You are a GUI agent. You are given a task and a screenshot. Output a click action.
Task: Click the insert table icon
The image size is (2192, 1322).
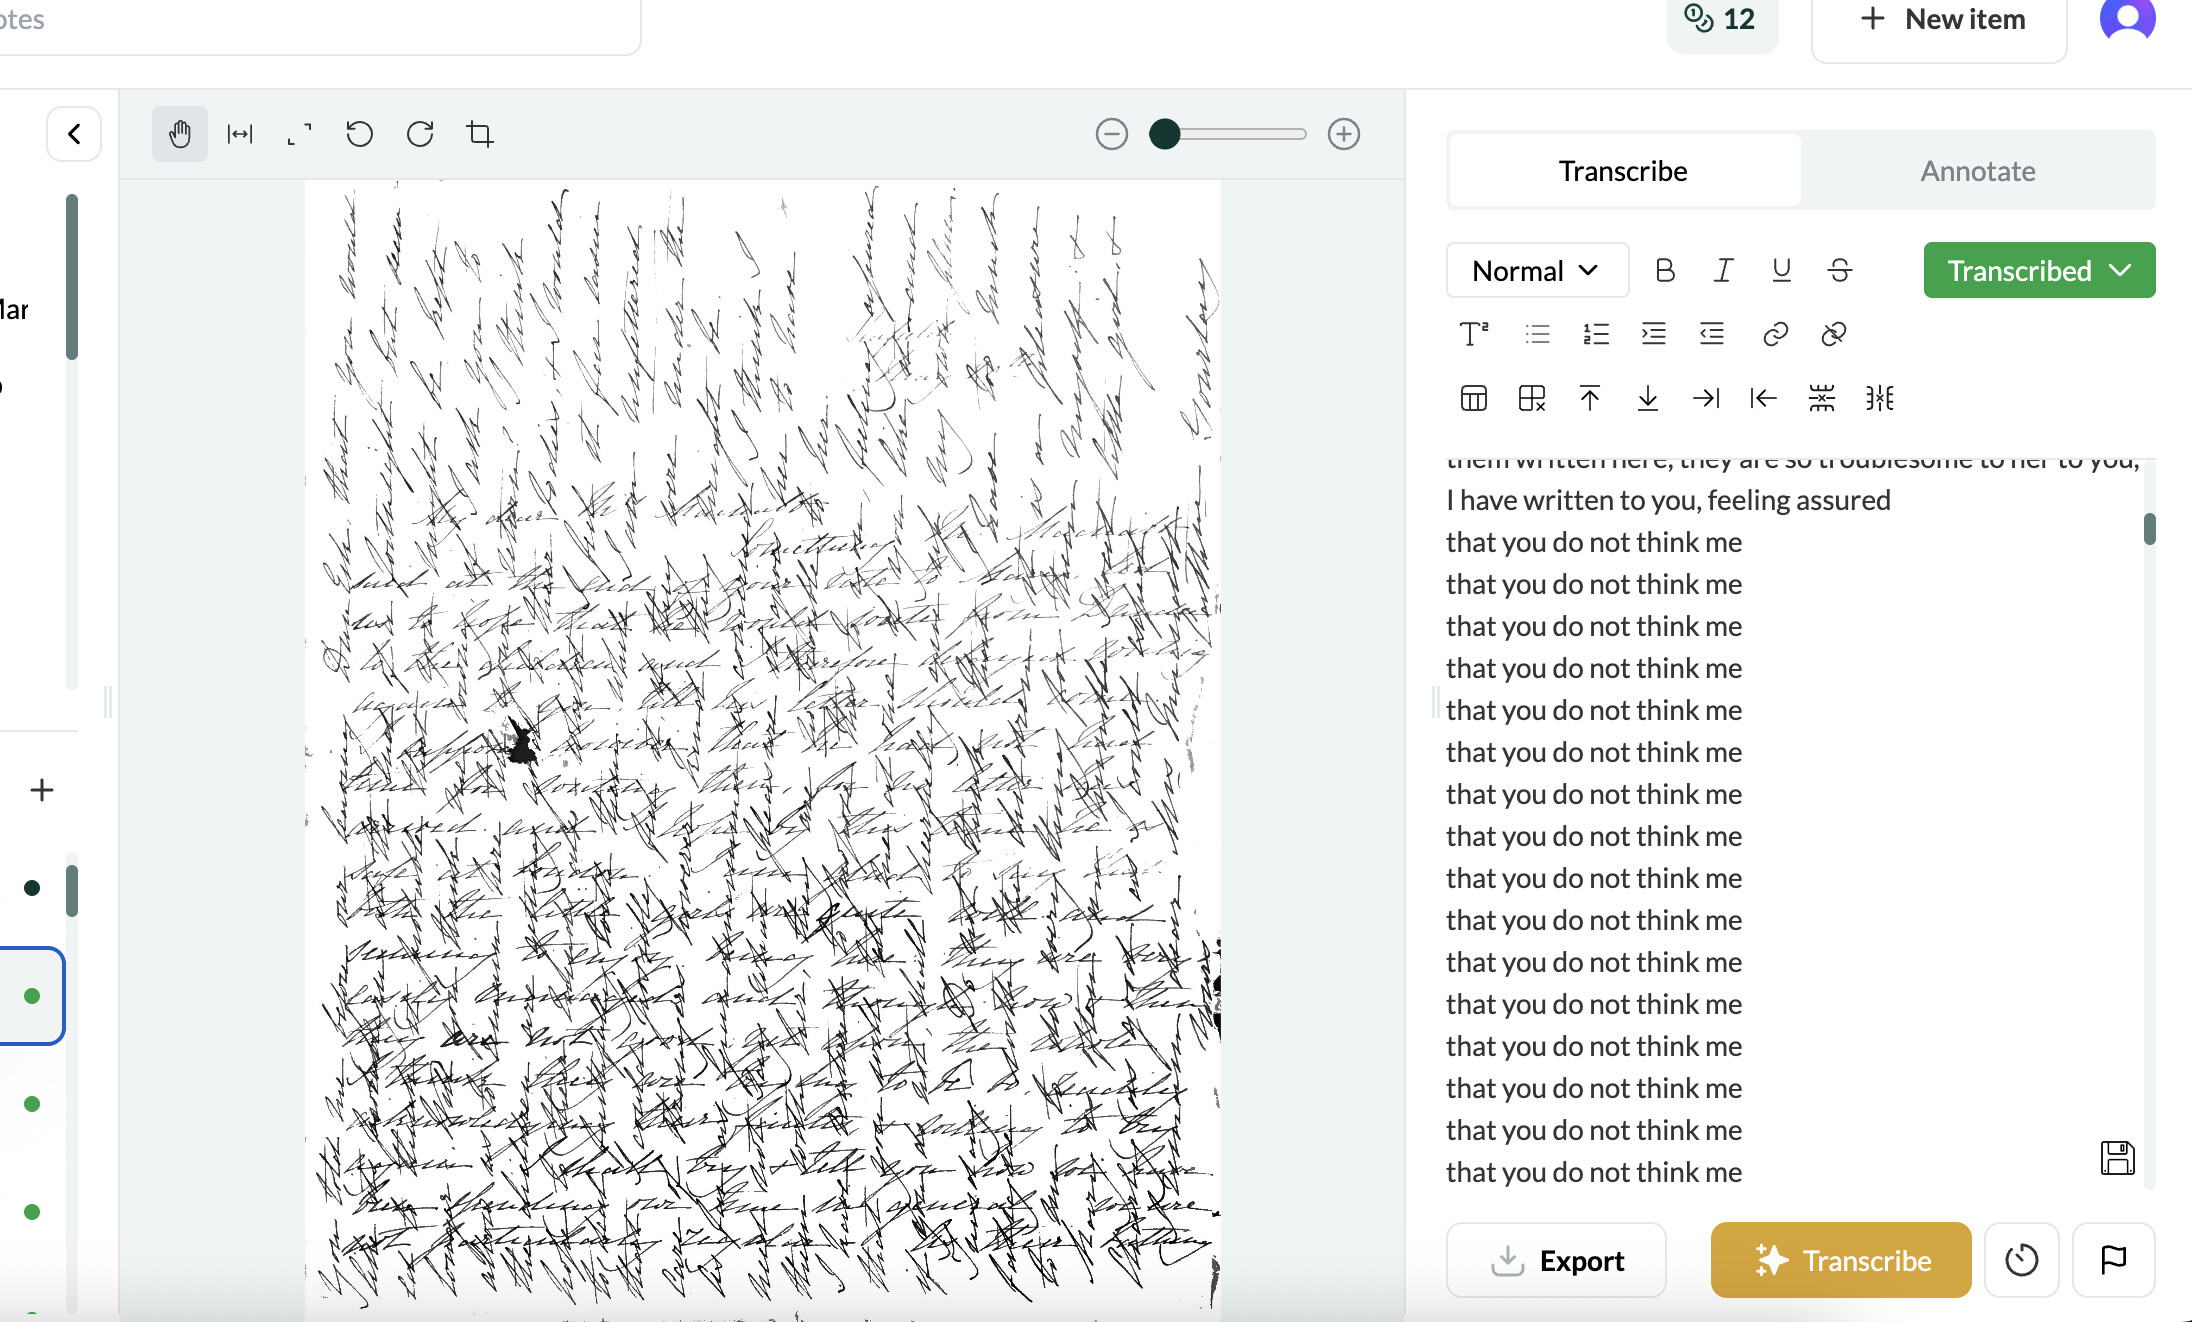(1474, 398)
